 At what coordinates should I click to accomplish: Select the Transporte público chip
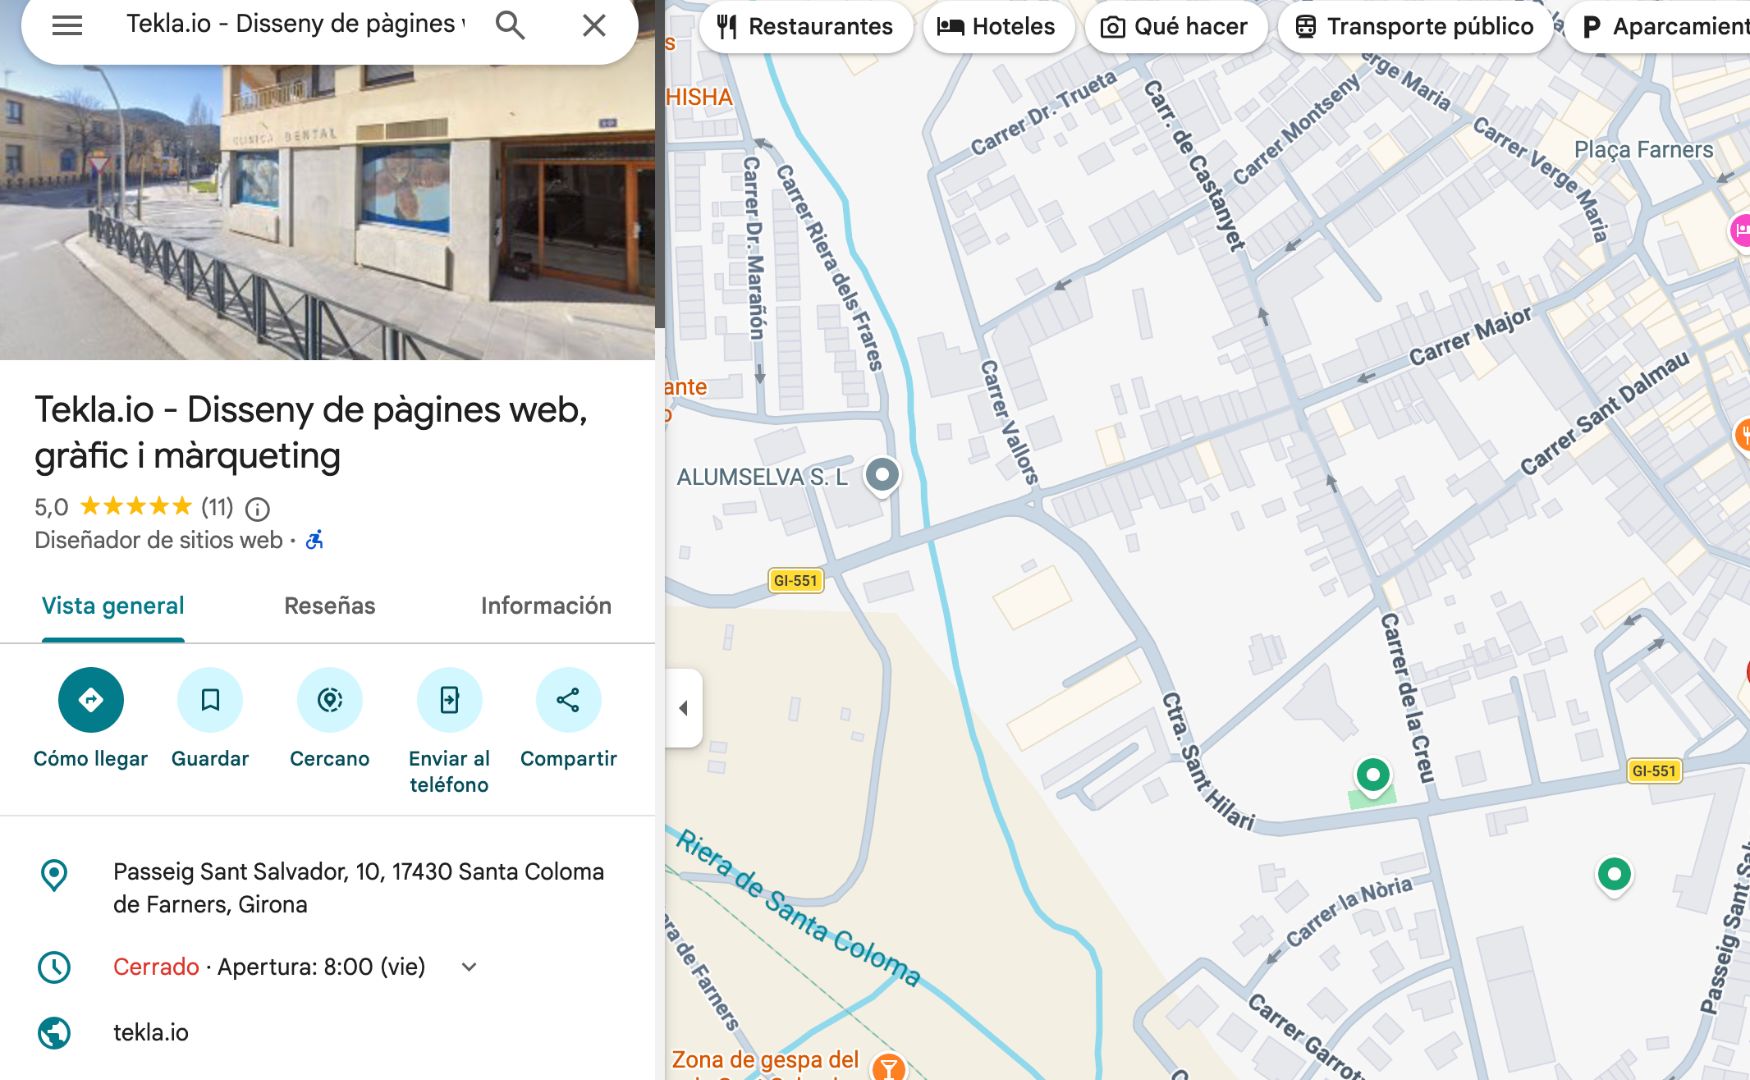[x=1415, y=27]
